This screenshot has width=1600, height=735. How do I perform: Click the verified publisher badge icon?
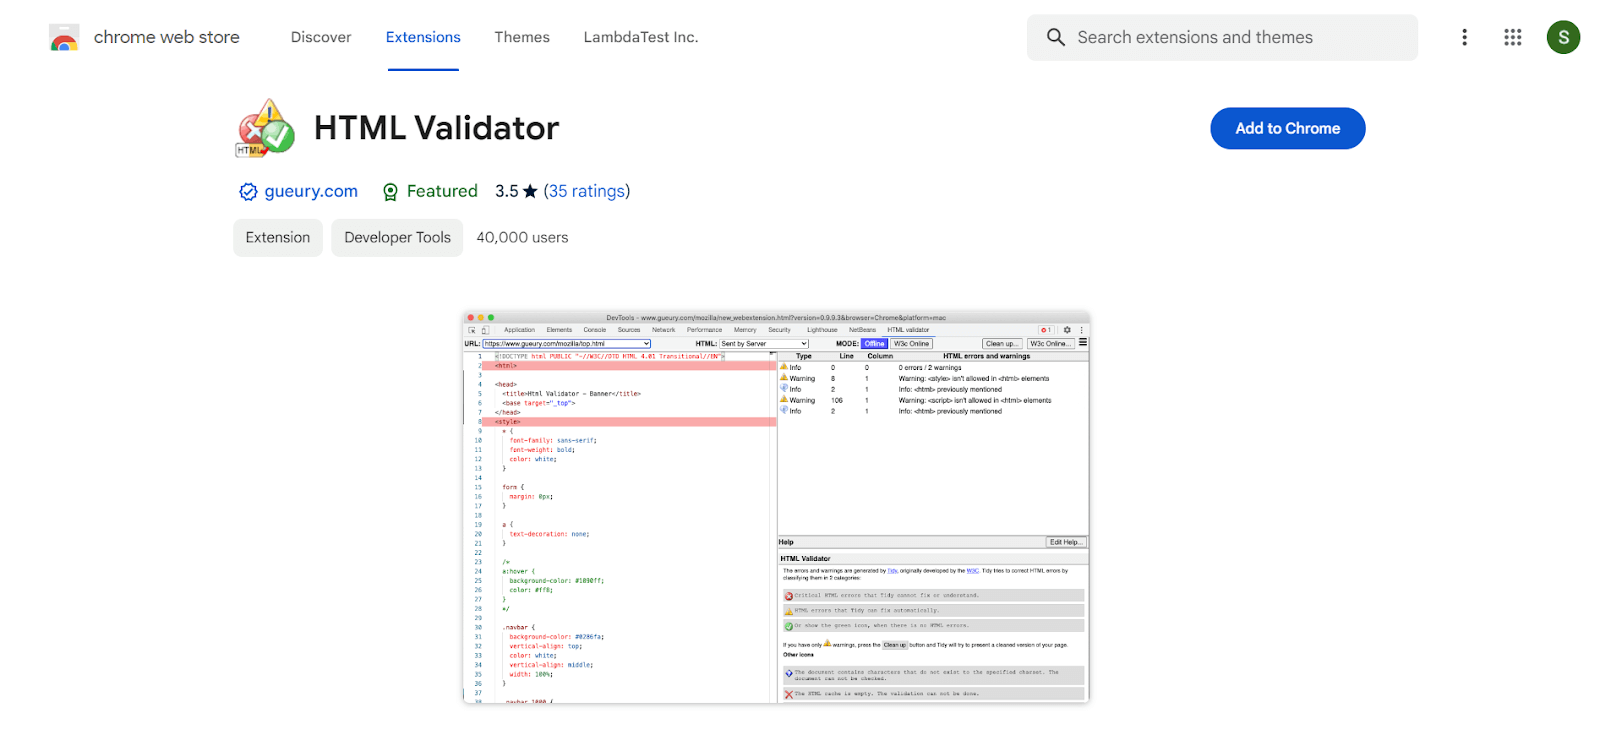point(248,192)
